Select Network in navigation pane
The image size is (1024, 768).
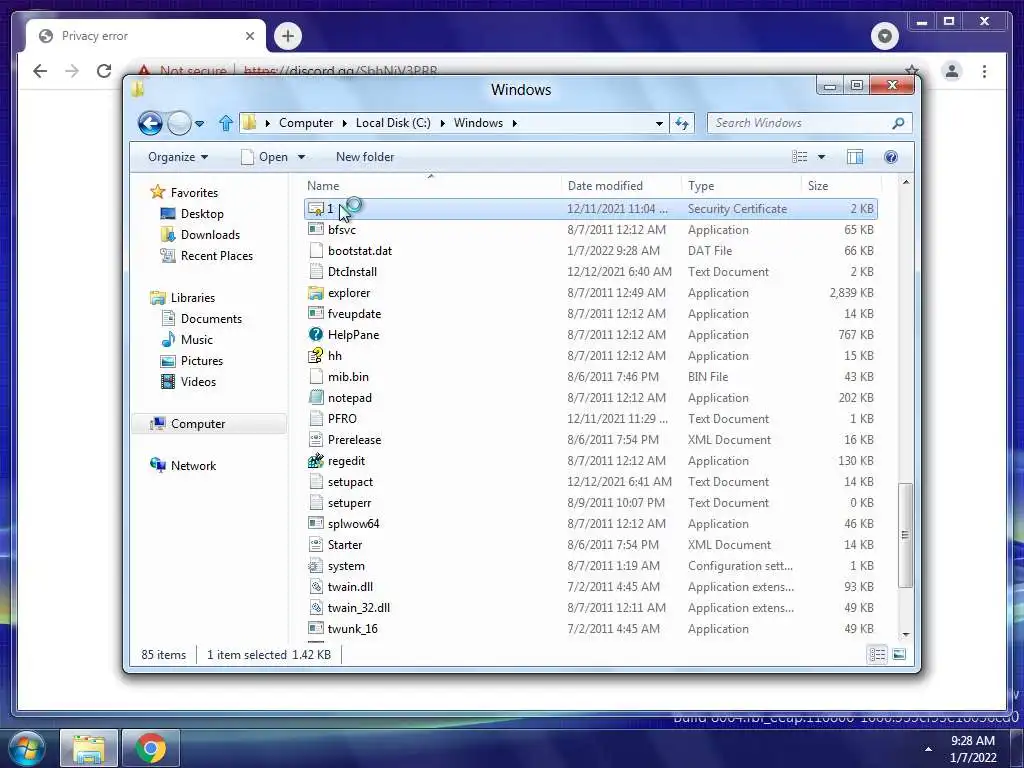tap(193, 465)
